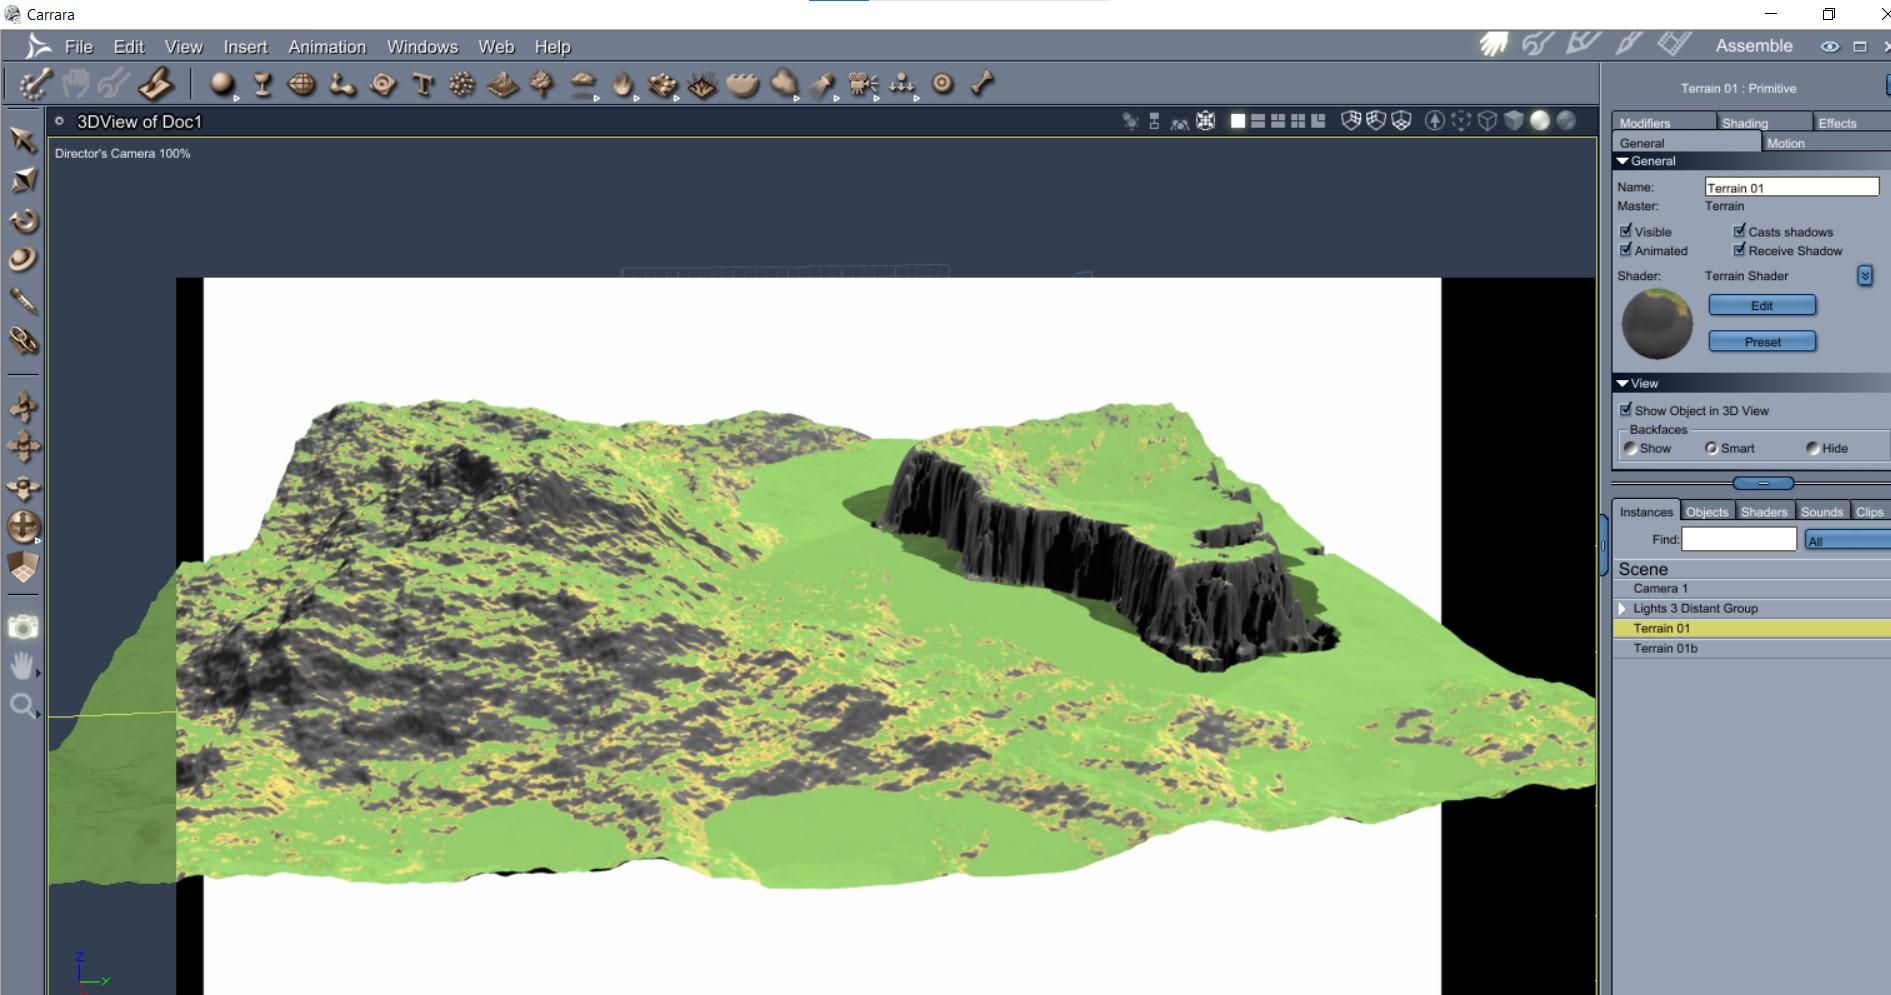
Task: Switch to the Shading tab
Action: [x=1764, y=122]
